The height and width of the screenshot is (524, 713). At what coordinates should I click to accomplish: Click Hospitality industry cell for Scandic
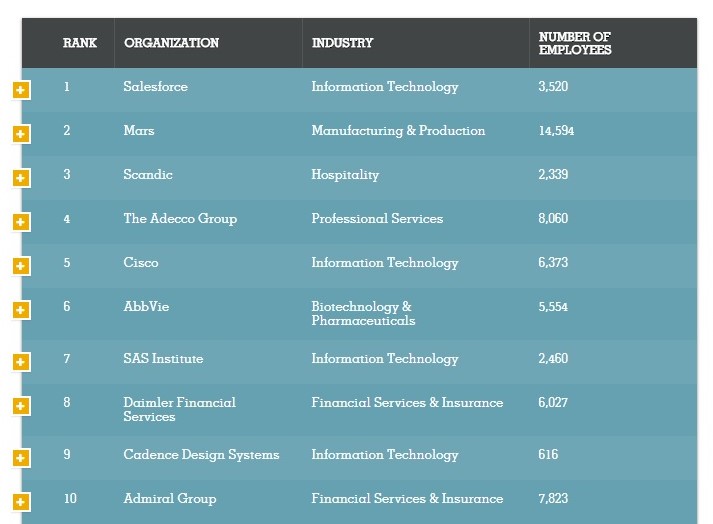(x=345, y=175)
